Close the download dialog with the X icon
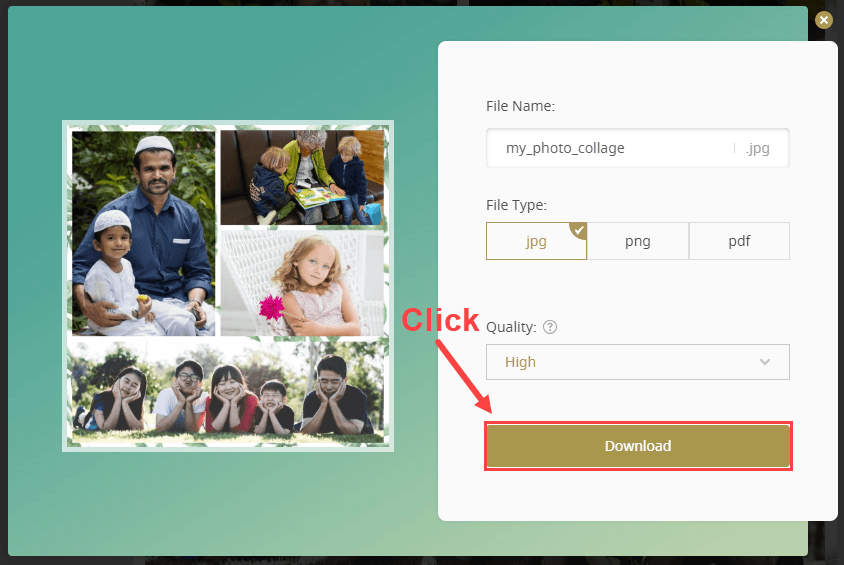Screen dimensions: 844x565 point(823,20)
